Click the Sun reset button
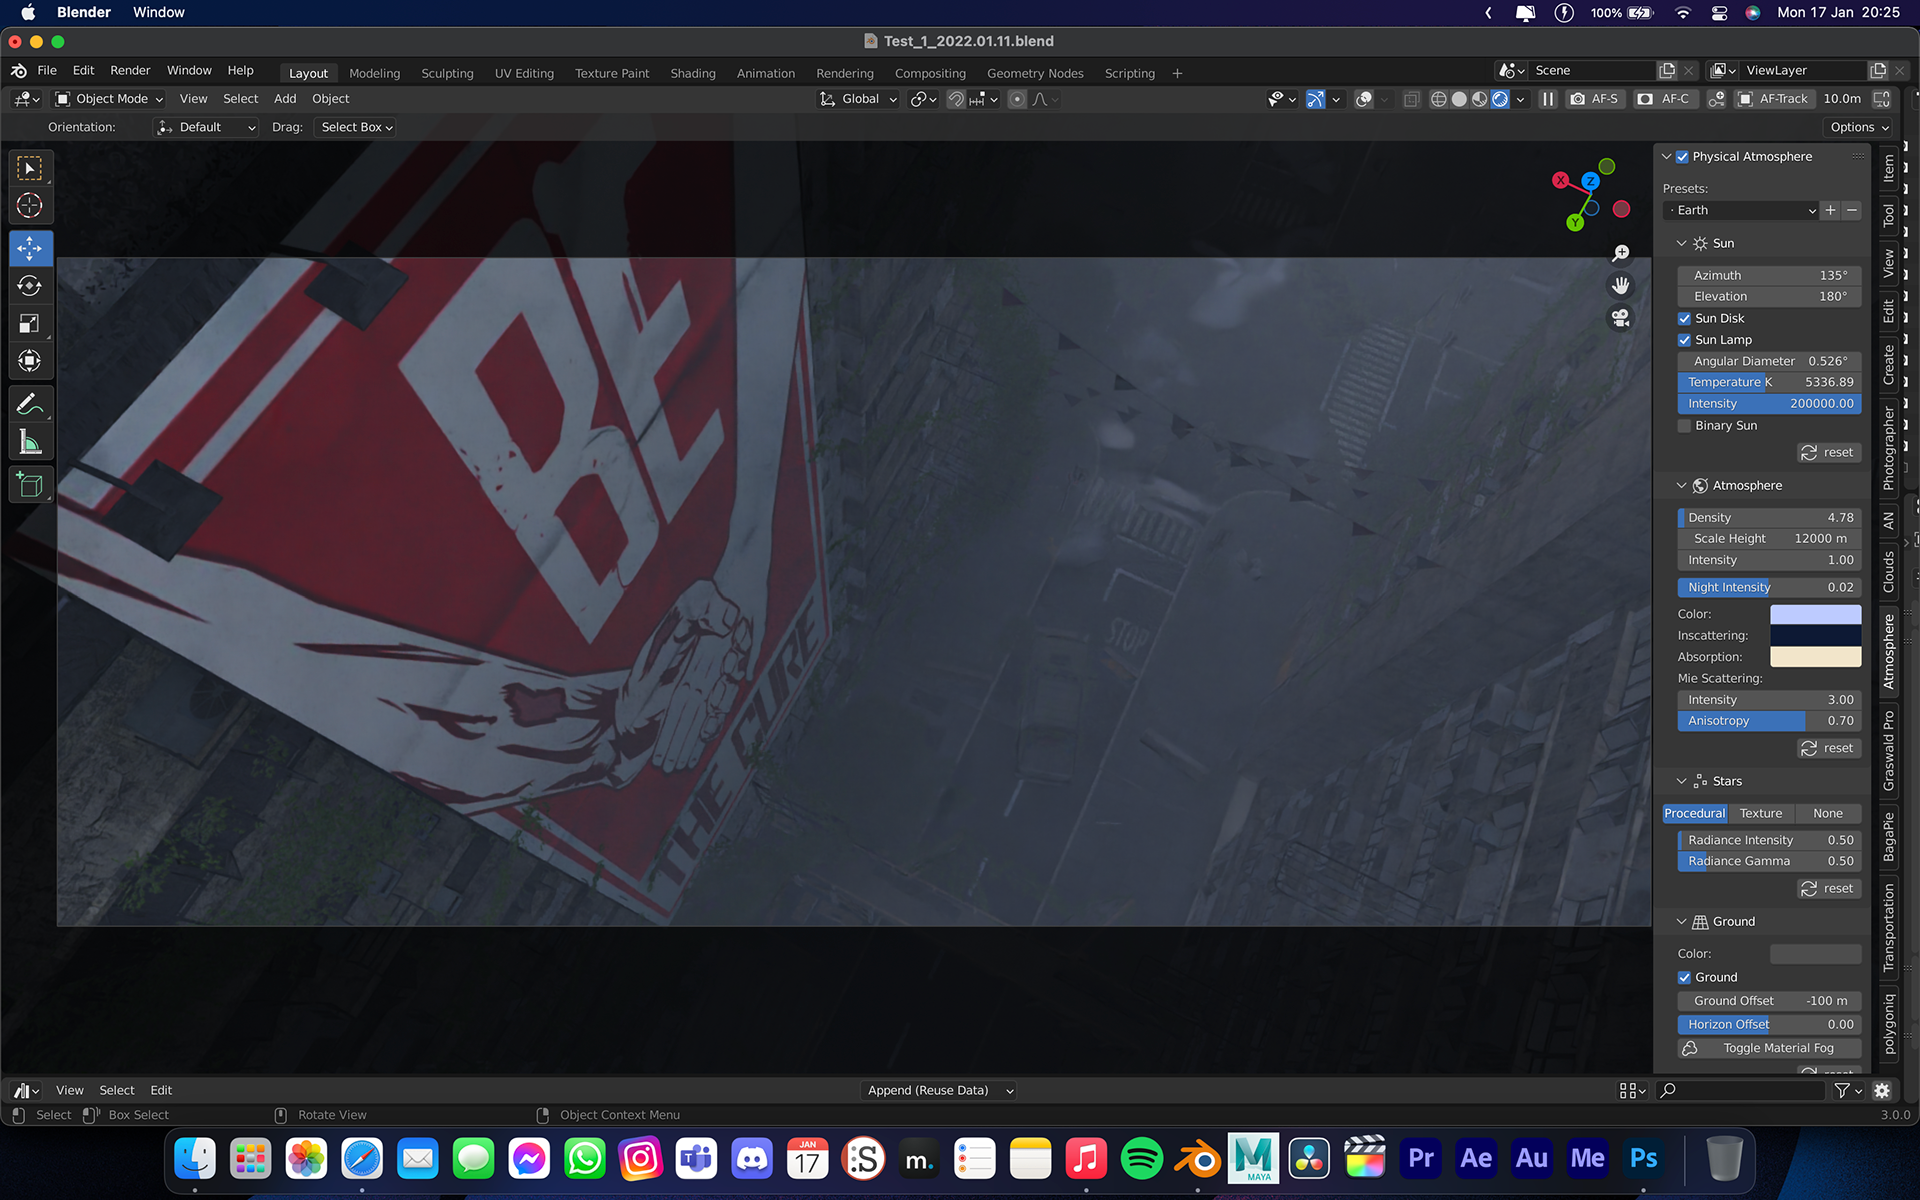The width and height of the screenshot is (1920, 1200). coord(1828,453)
